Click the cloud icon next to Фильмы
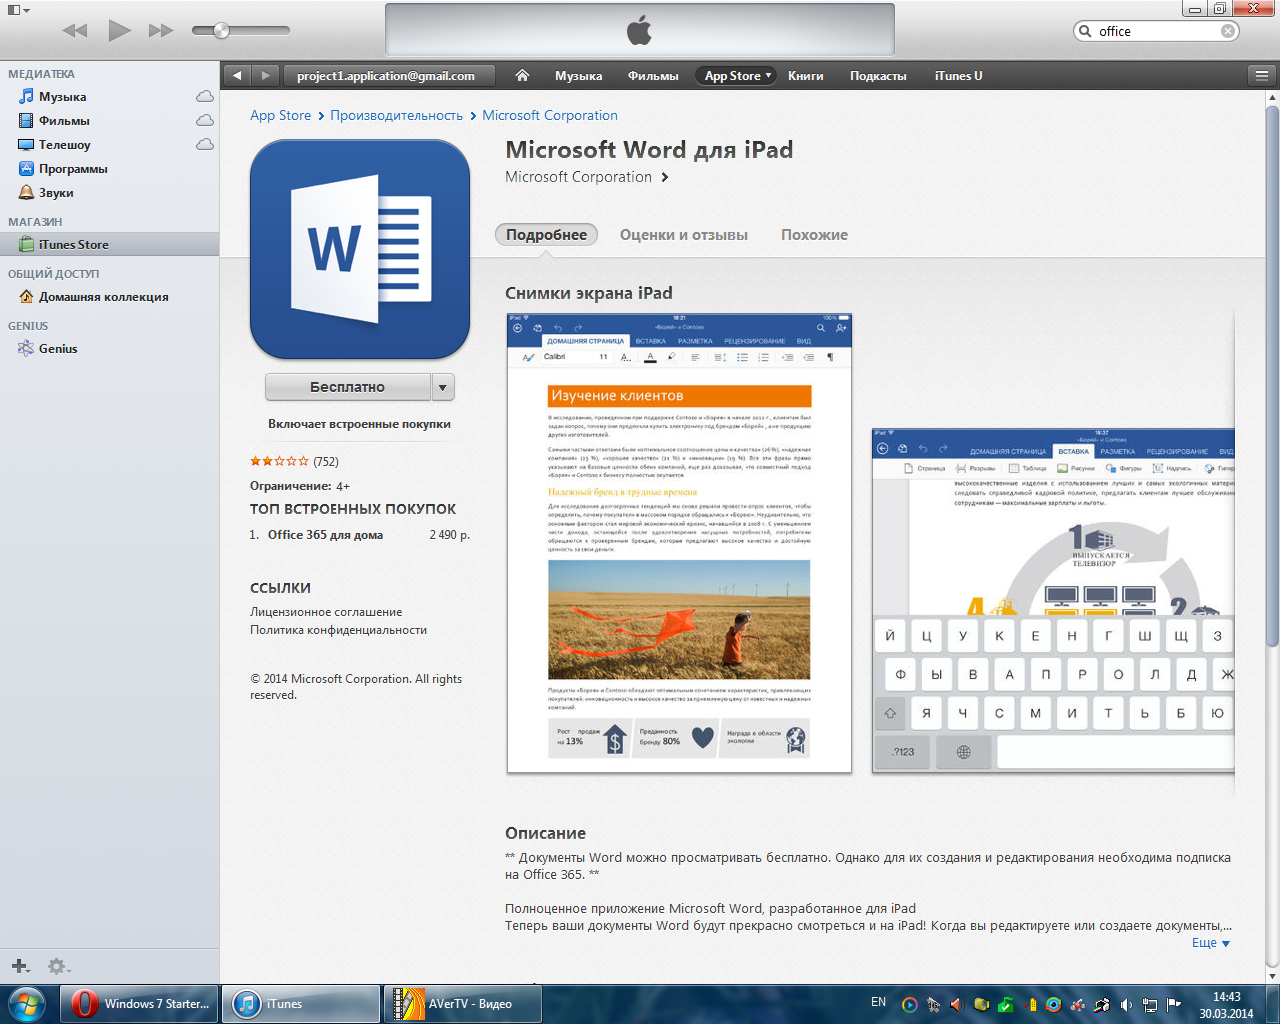This screenshot has height=1024, width=1280. pos(205,121)
